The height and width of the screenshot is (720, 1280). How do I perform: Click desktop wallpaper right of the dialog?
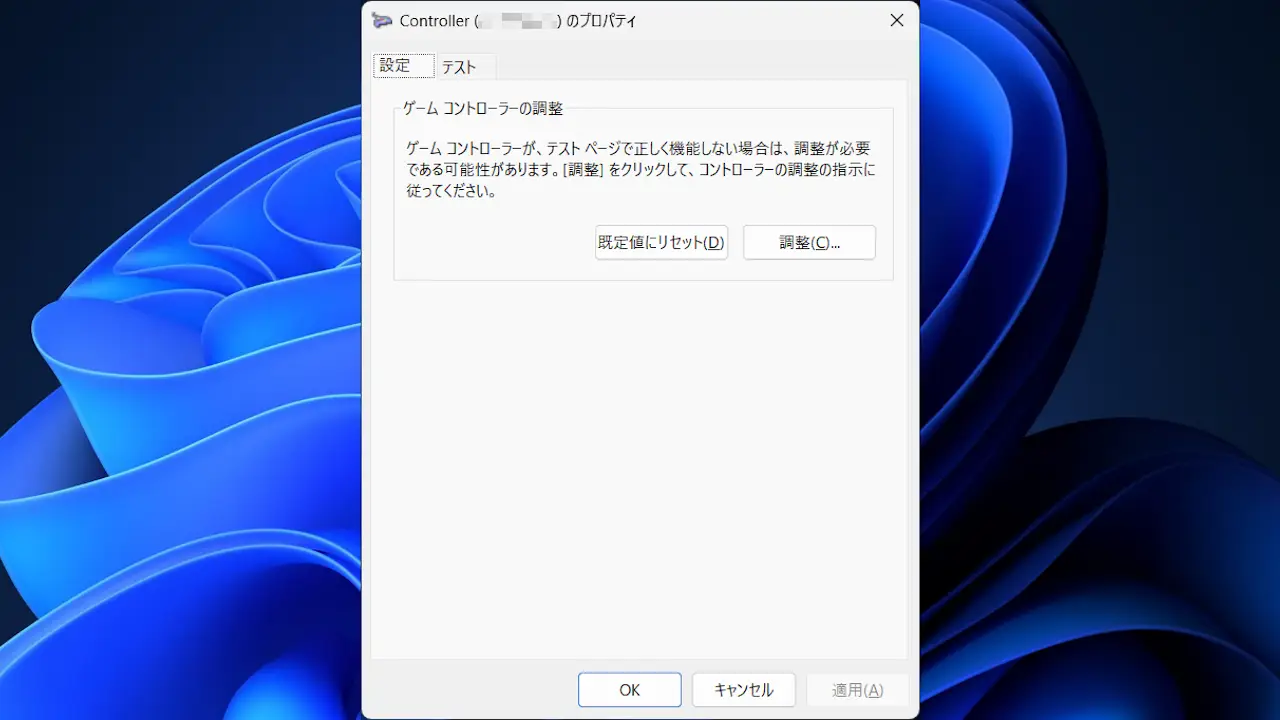coord(1100,360)
